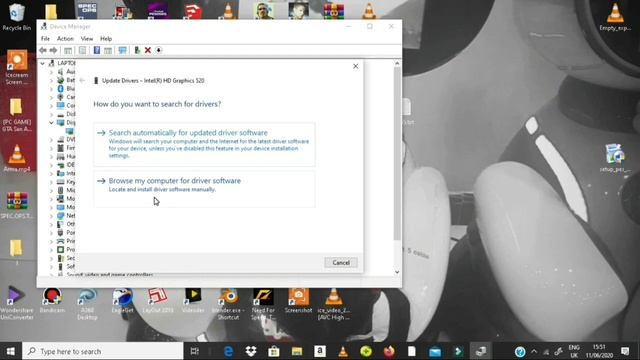This screenshot has height=360, width=640.
Task: Expand the IDE controllers node chevron
Action: 51,165
